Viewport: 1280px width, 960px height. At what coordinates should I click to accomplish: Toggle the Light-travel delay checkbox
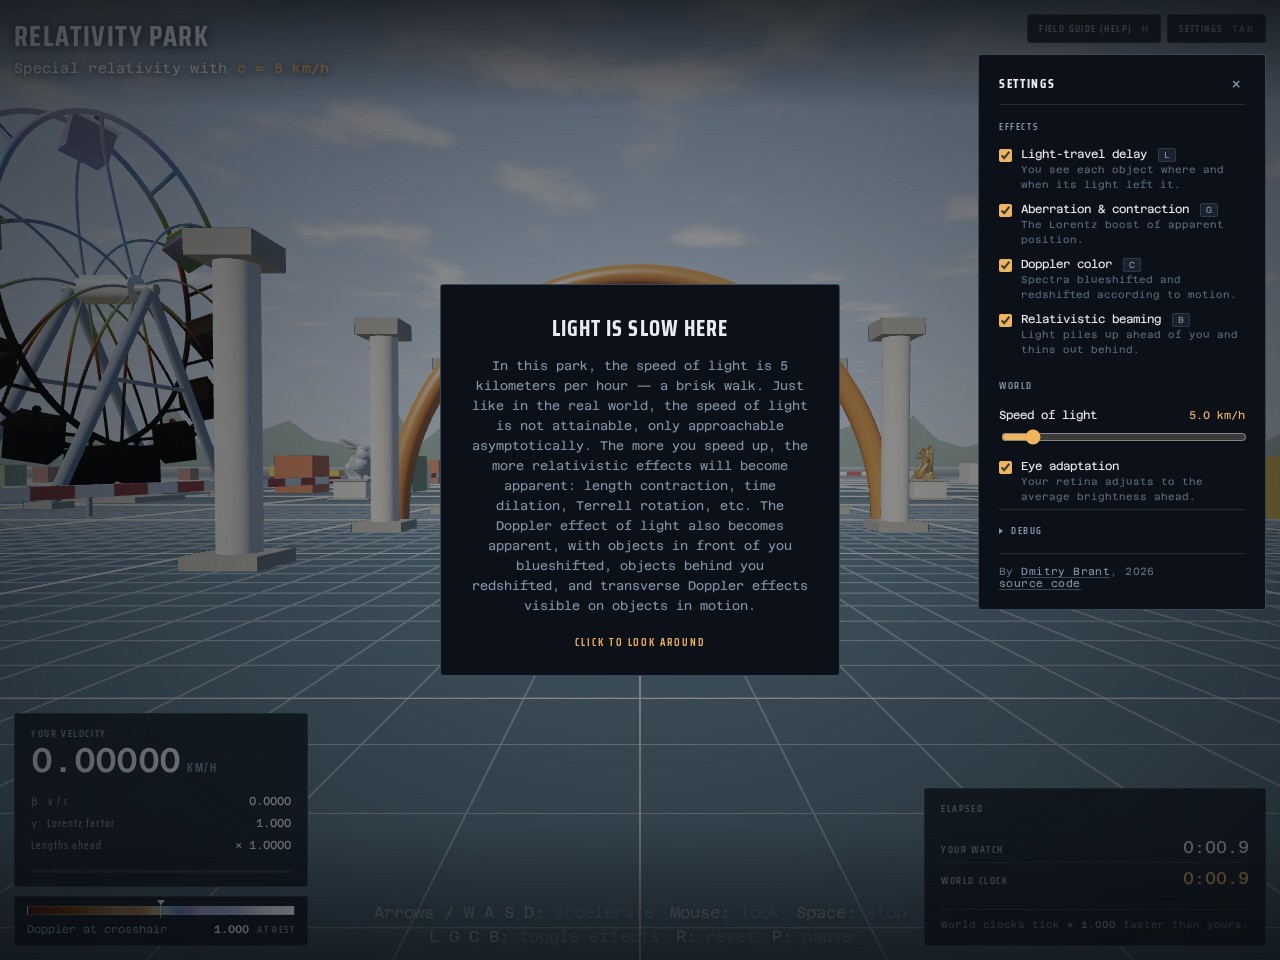[1005, 155]
